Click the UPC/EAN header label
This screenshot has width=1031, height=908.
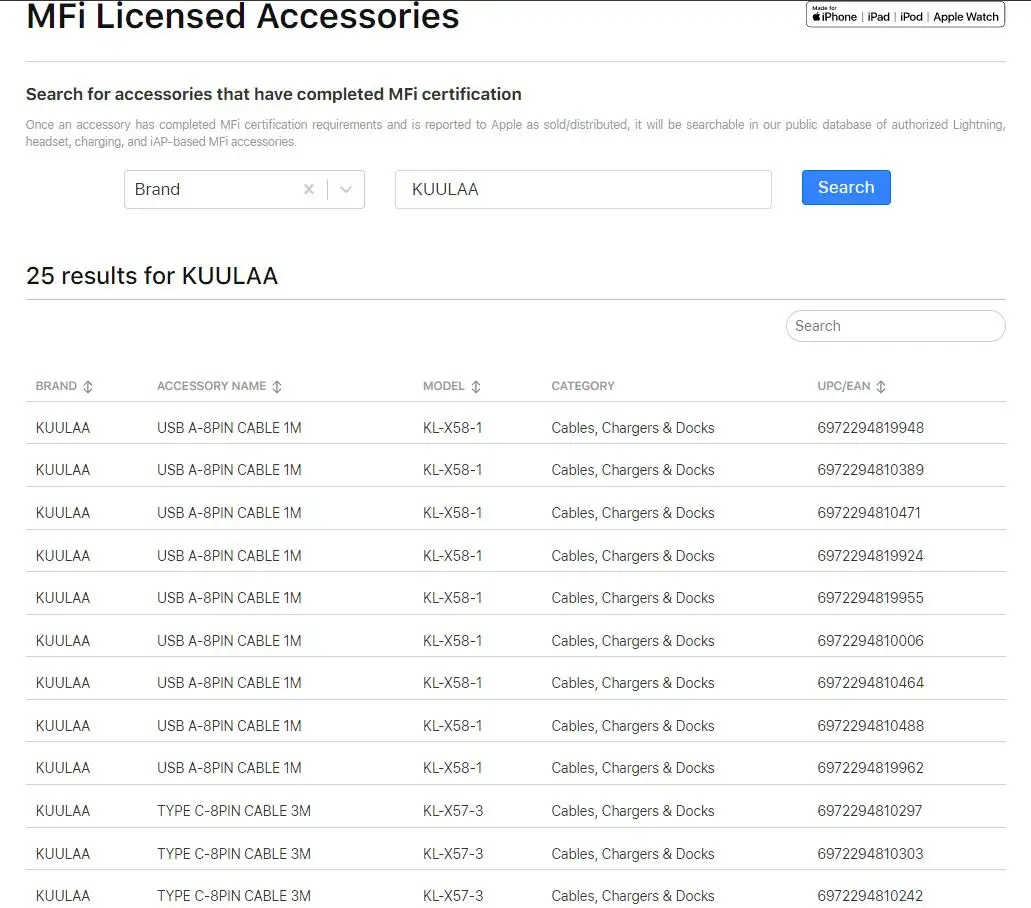point(843,386)
